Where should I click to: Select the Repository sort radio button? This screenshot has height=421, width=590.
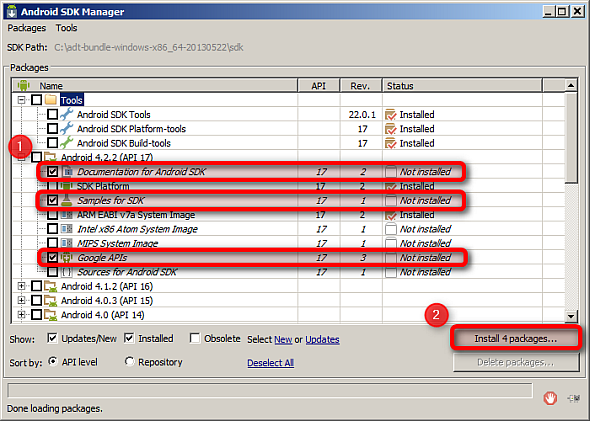(x=129, y=362)
